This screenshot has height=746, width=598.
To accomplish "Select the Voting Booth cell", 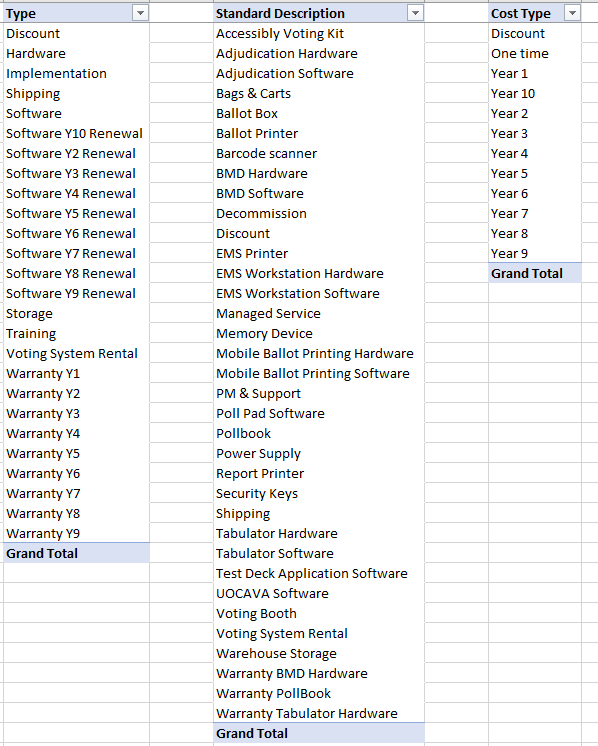I will 319,613.
